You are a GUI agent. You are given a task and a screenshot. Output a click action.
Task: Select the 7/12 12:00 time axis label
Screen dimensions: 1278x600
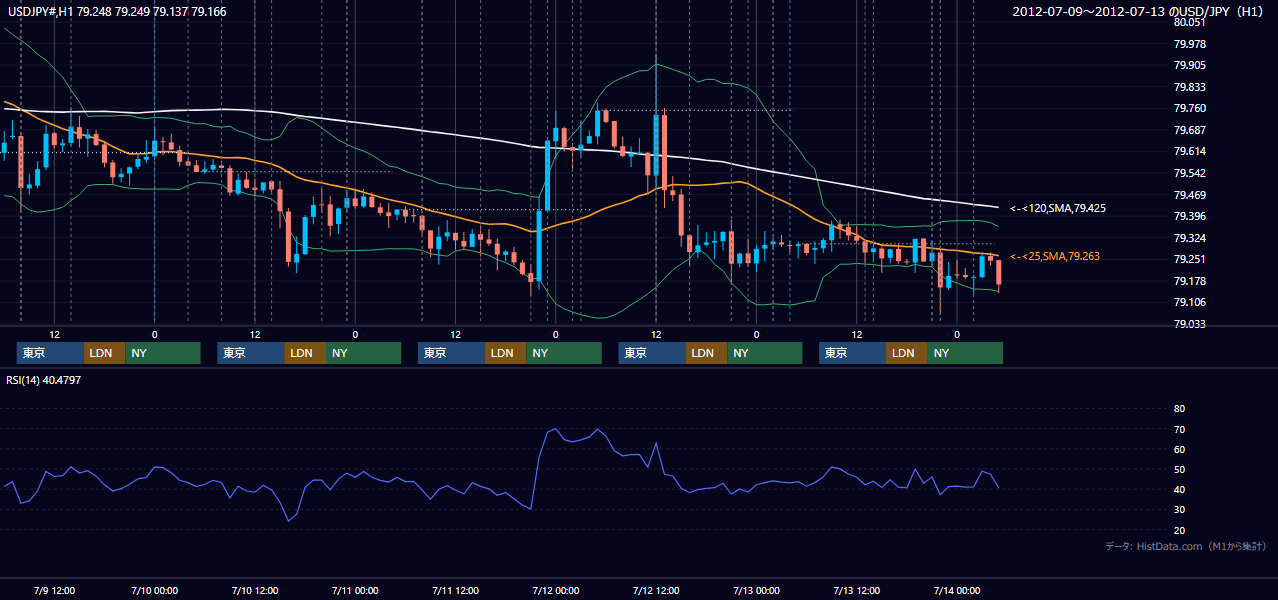point(656,590)
